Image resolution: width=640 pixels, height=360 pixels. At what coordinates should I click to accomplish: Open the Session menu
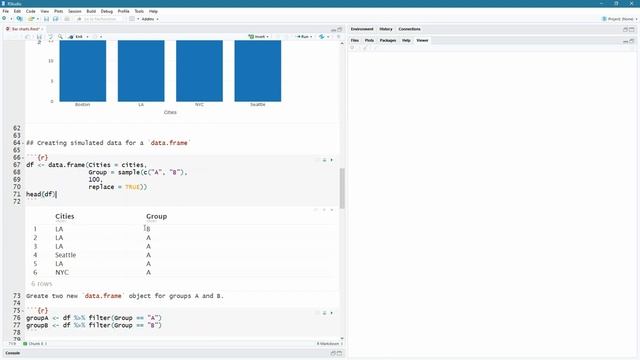[x=75, y=11]
